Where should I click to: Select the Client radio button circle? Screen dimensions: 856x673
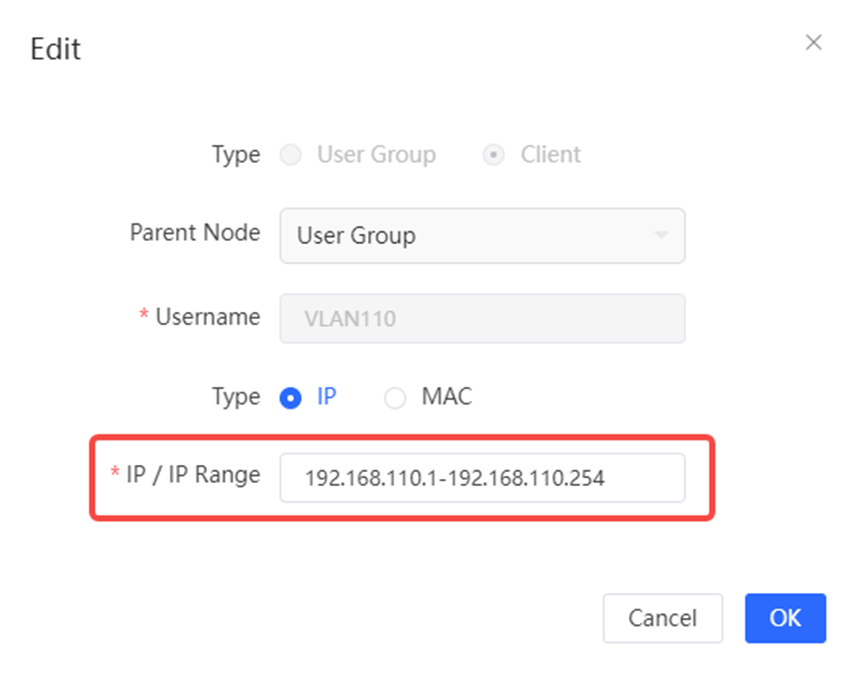click(494, 154)
